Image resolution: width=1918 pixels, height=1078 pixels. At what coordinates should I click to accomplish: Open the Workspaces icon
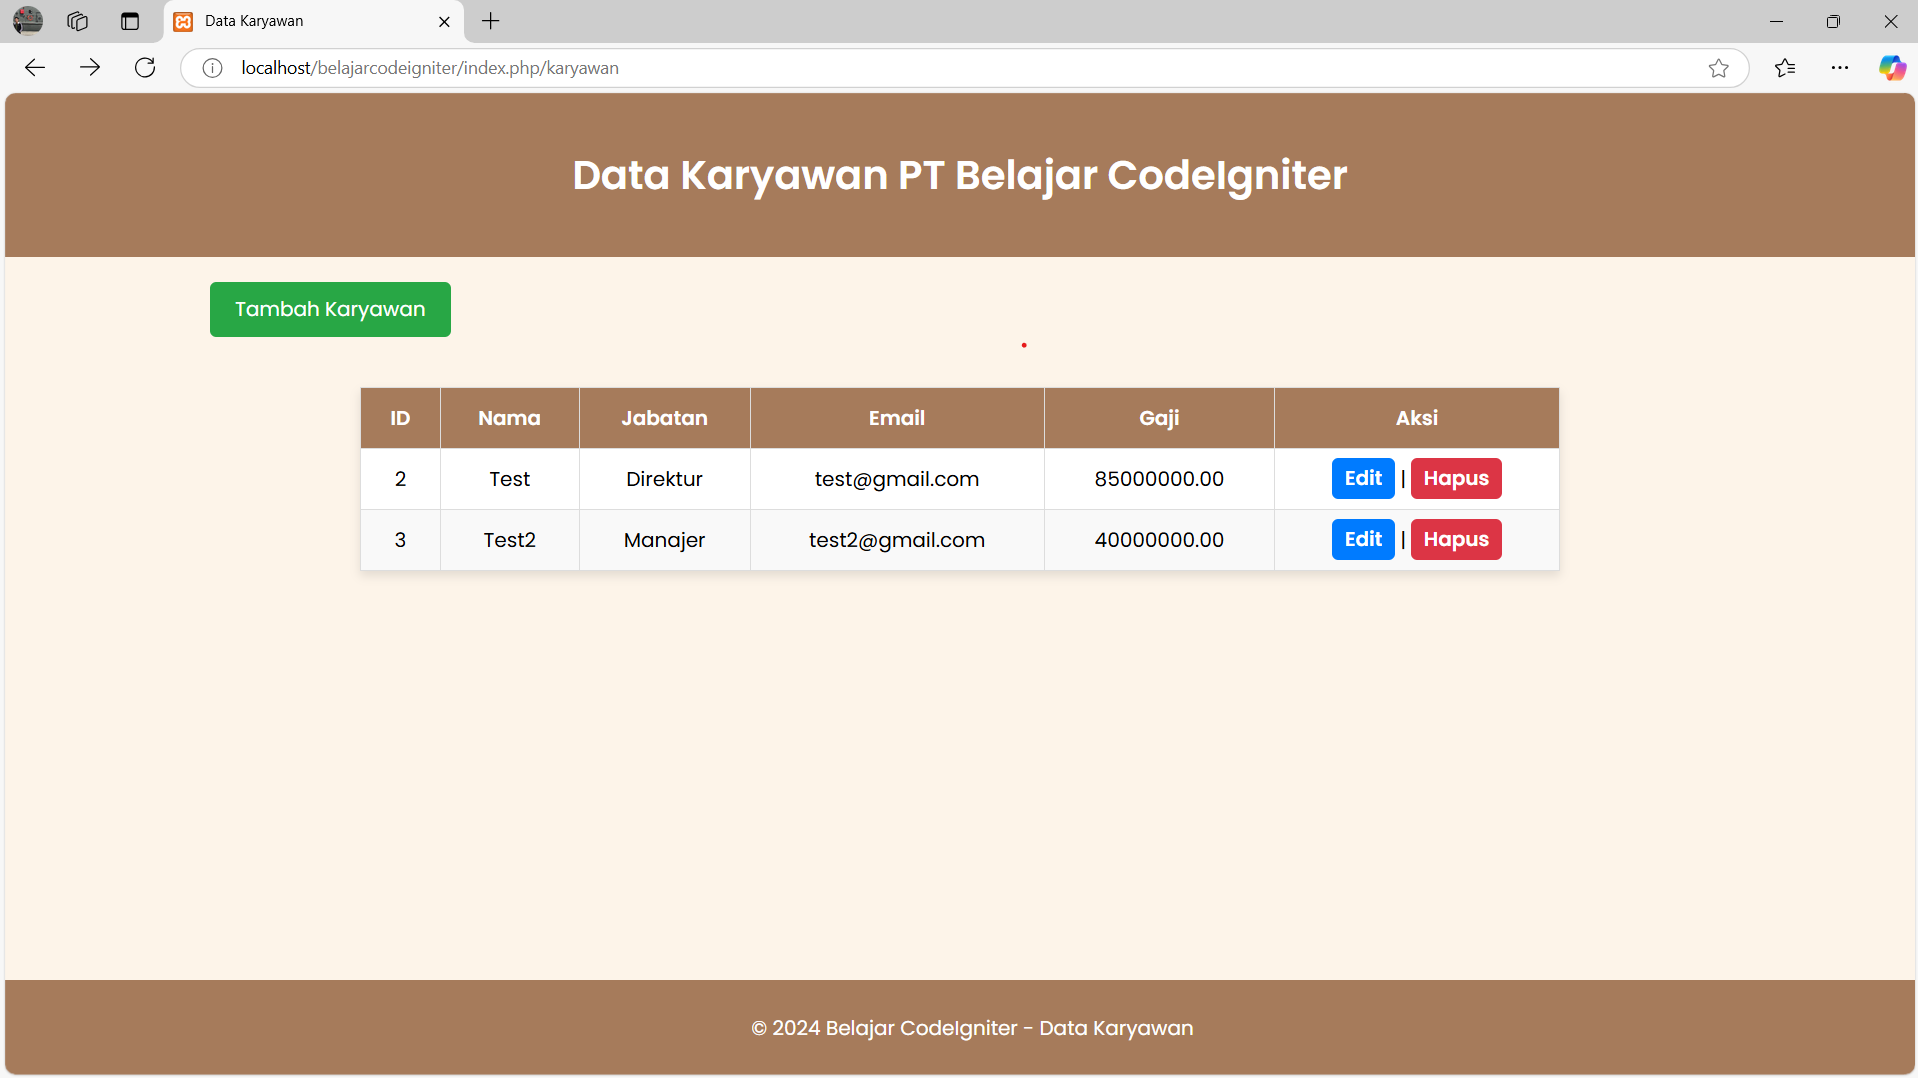[78, 21]
